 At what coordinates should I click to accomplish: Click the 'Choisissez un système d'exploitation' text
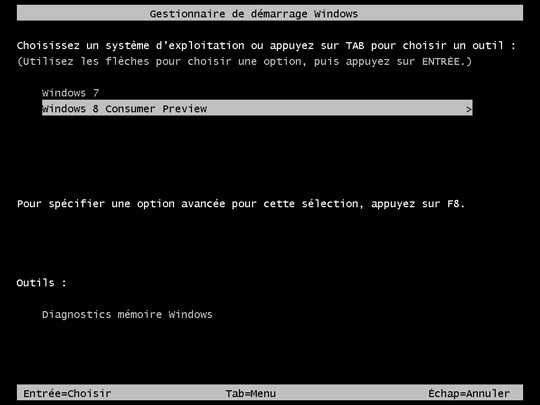(131, 45)
